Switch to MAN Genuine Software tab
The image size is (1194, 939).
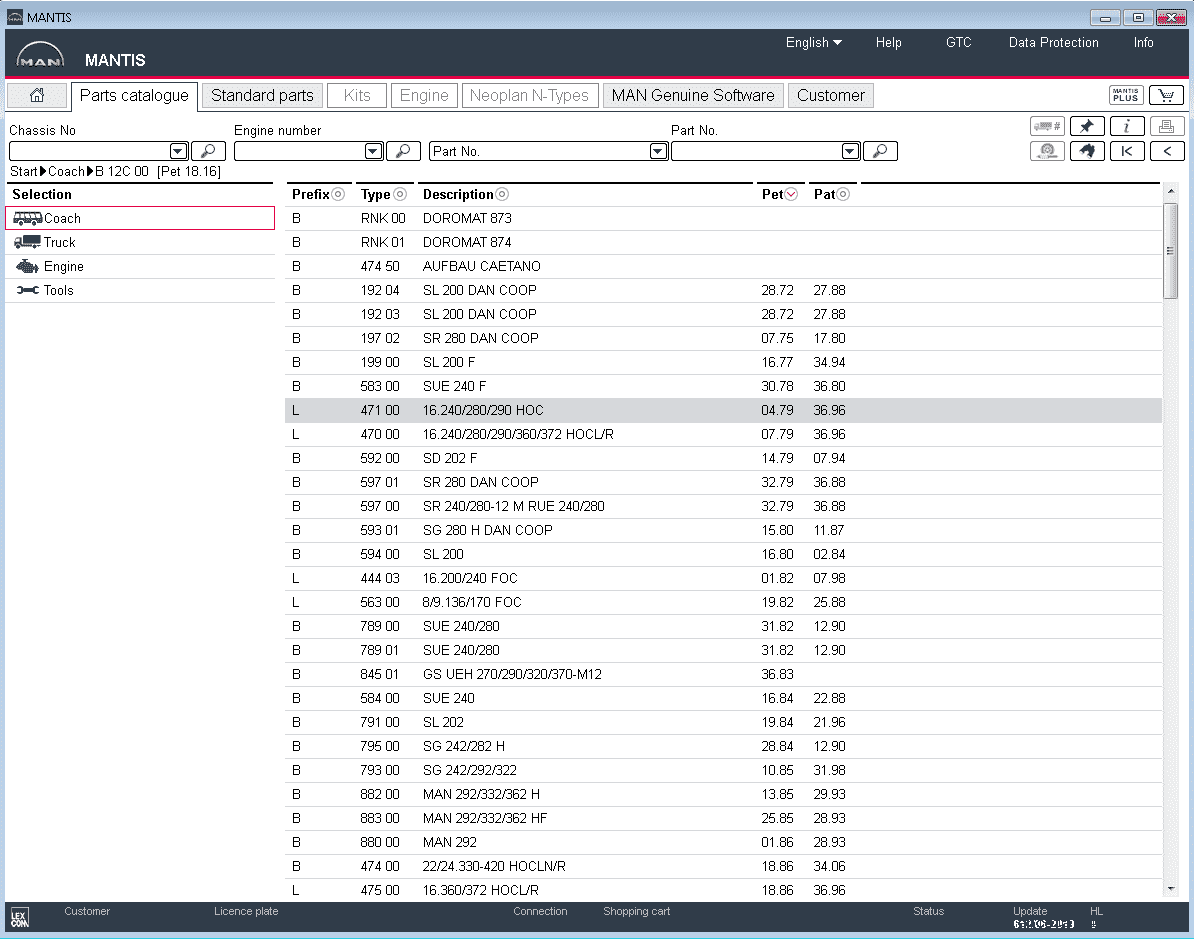(693, 95)
